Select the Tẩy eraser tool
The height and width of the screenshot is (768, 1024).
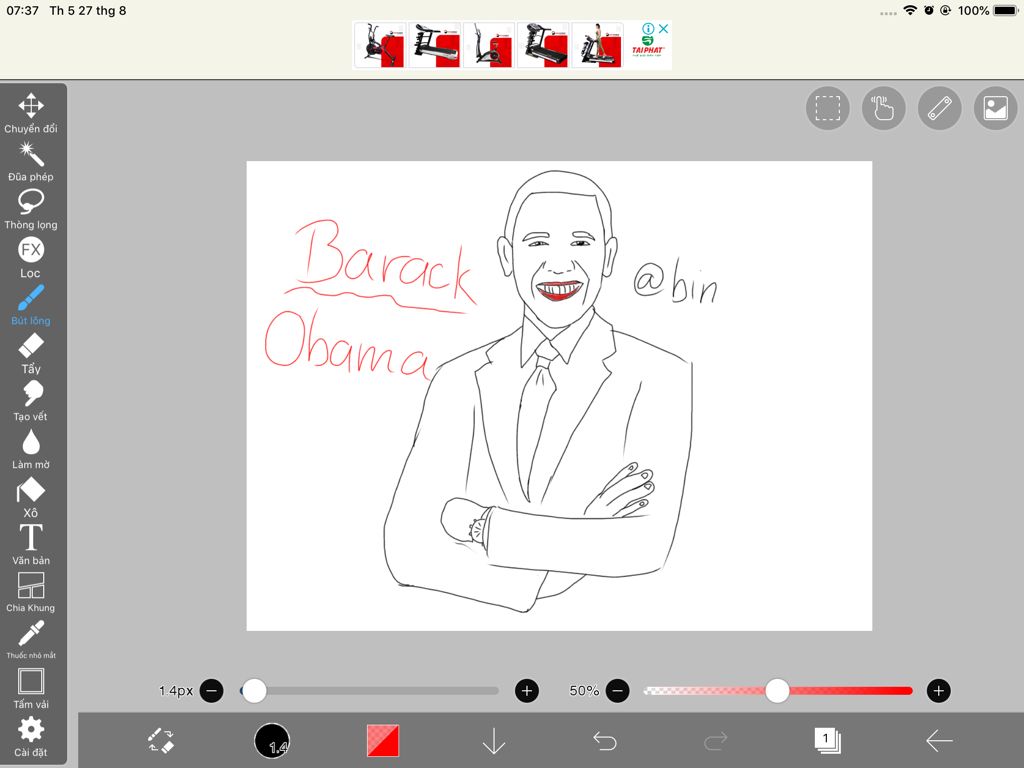pos(31,353)
